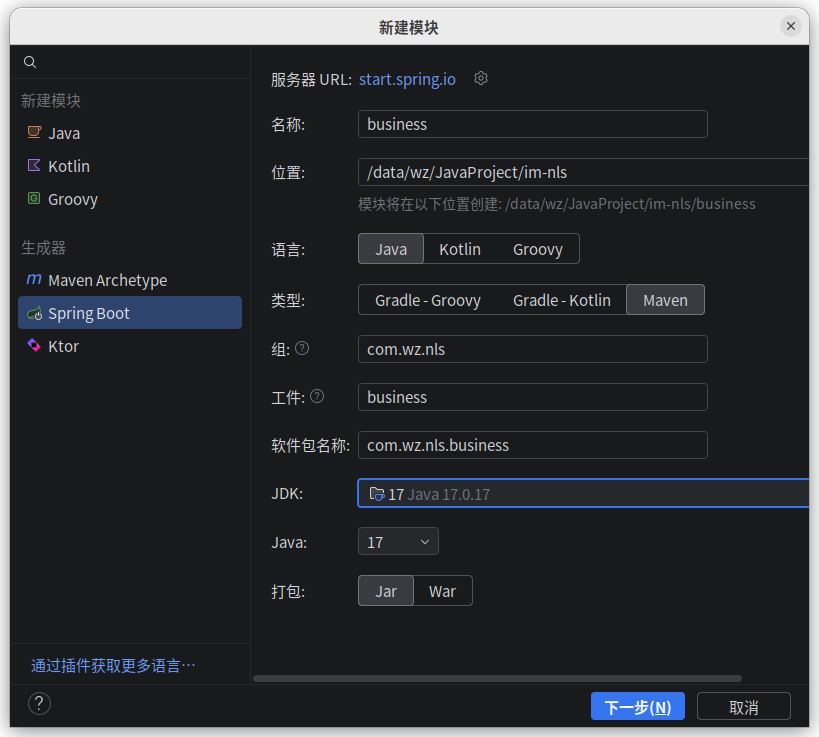Click the Maven Archetype m icon
Image resolution: width=819 pixels, height=737 pixels.
(x=34, y=279)
